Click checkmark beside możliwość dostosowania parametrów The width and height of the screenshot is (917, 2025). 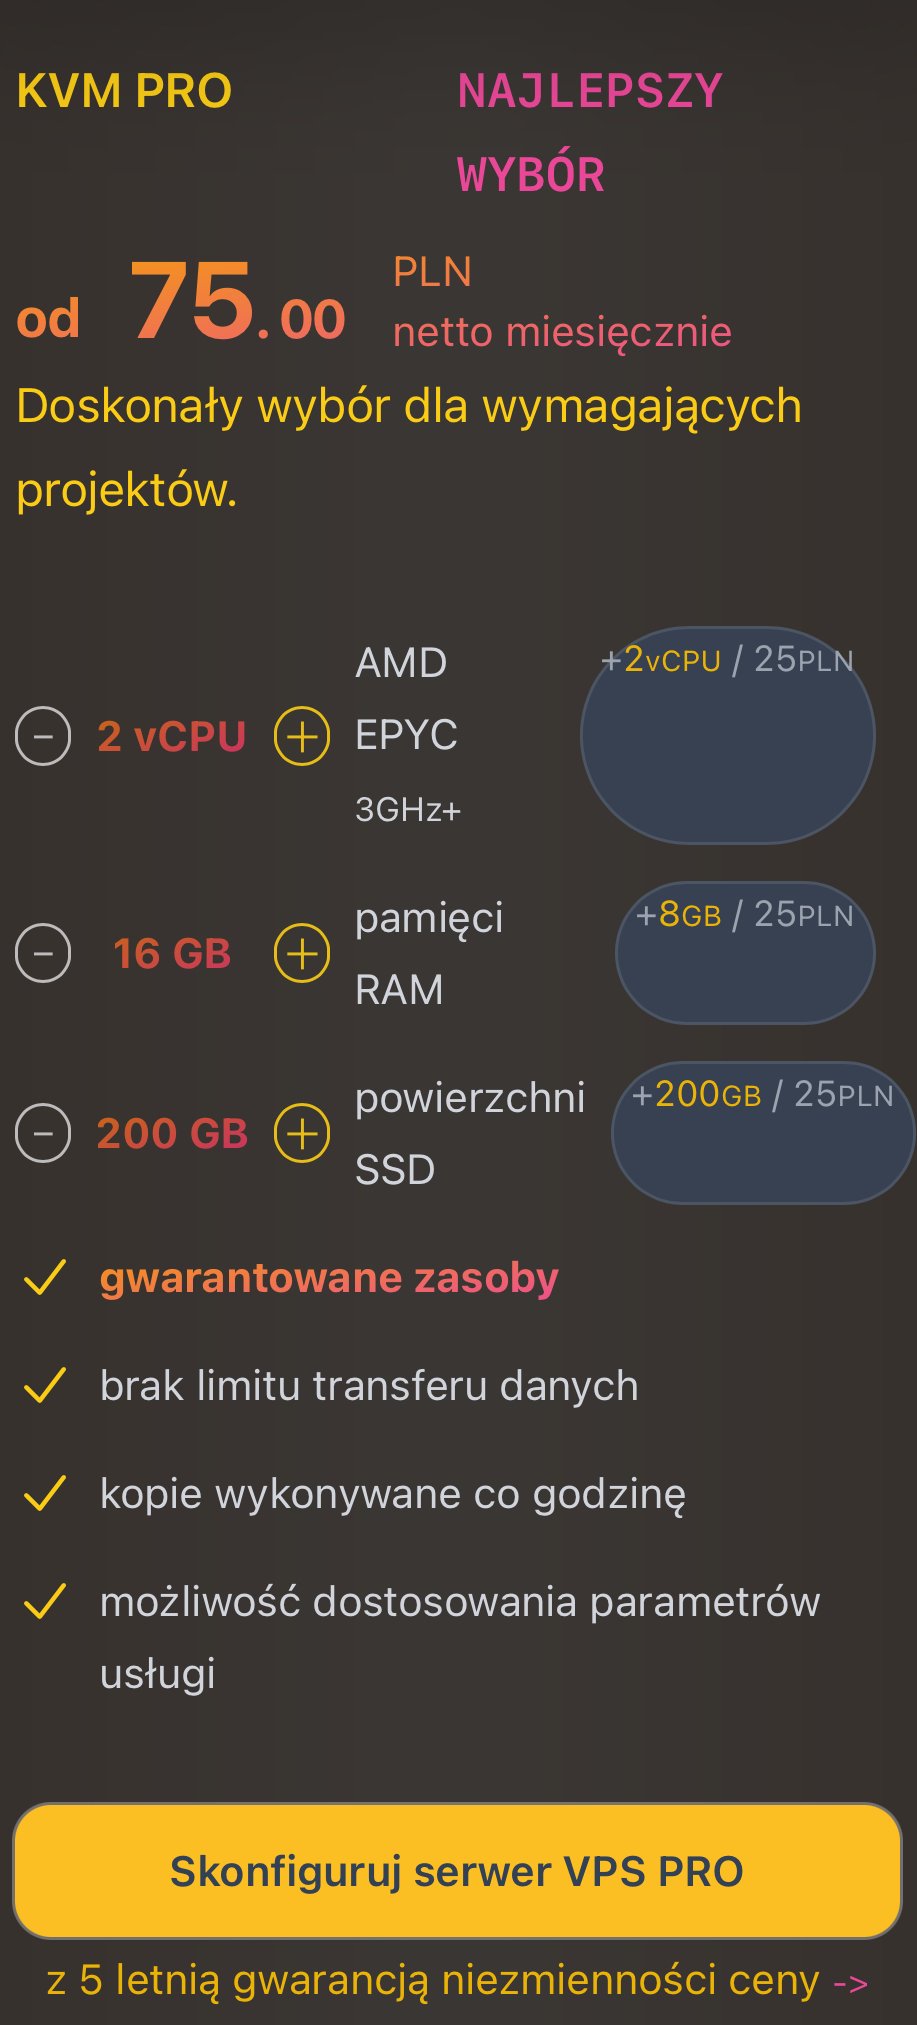pyautogui.click(x=45, y=1602)
